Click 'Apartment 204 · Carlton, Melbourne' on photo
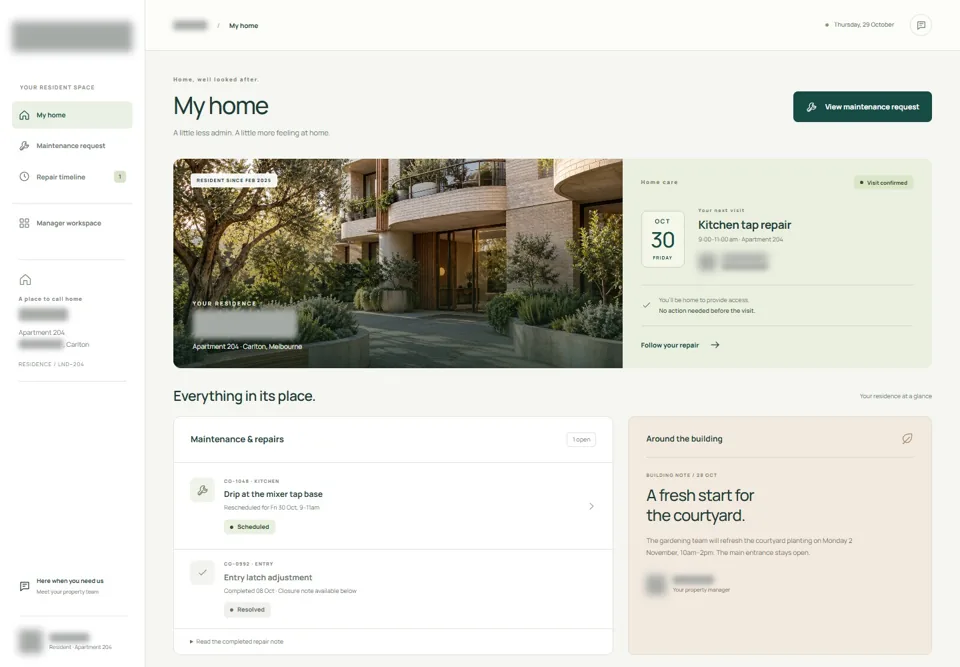 [x=247, y=346]
